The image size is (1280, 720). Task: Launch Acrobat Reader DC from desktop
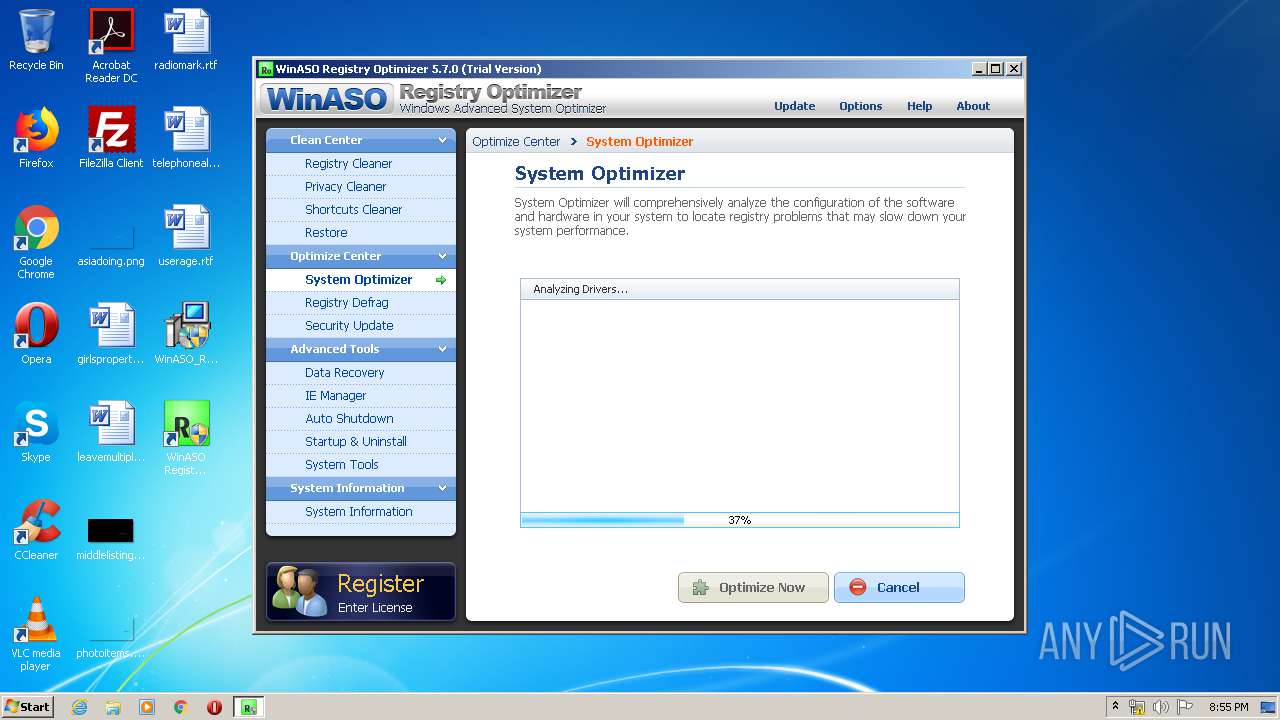click(111, 46)
